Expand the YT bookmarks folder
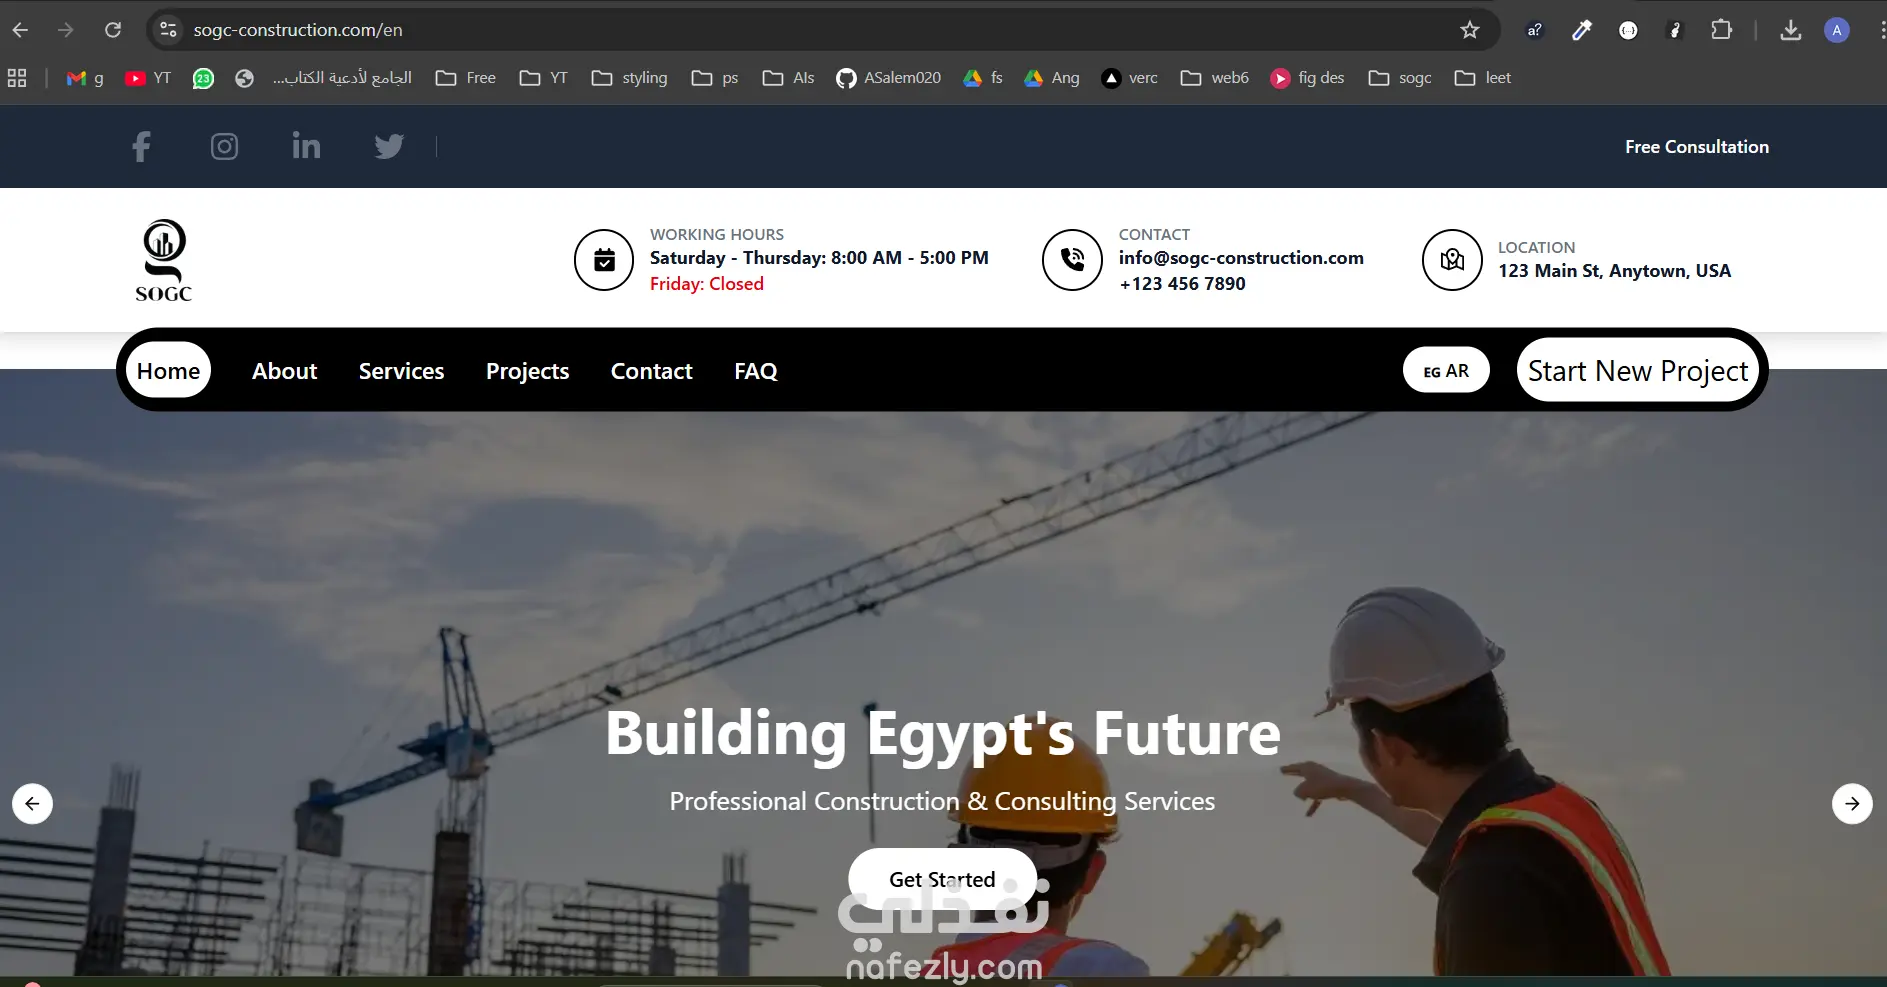 coord(543,78)
